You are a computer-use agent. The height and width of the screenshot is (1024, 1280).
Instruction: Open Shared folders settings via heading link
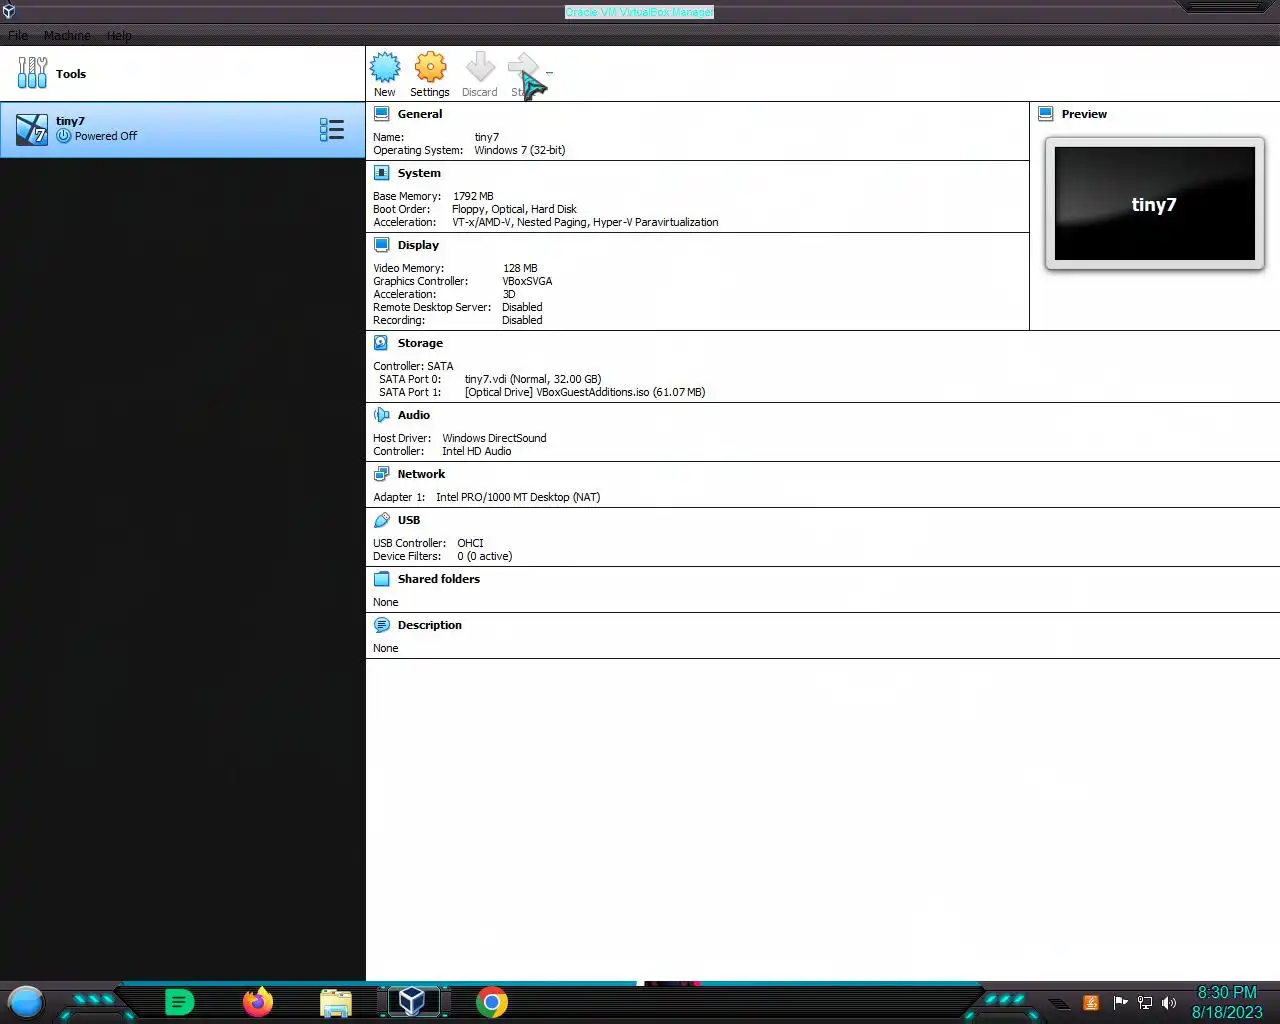click(439, 579)
